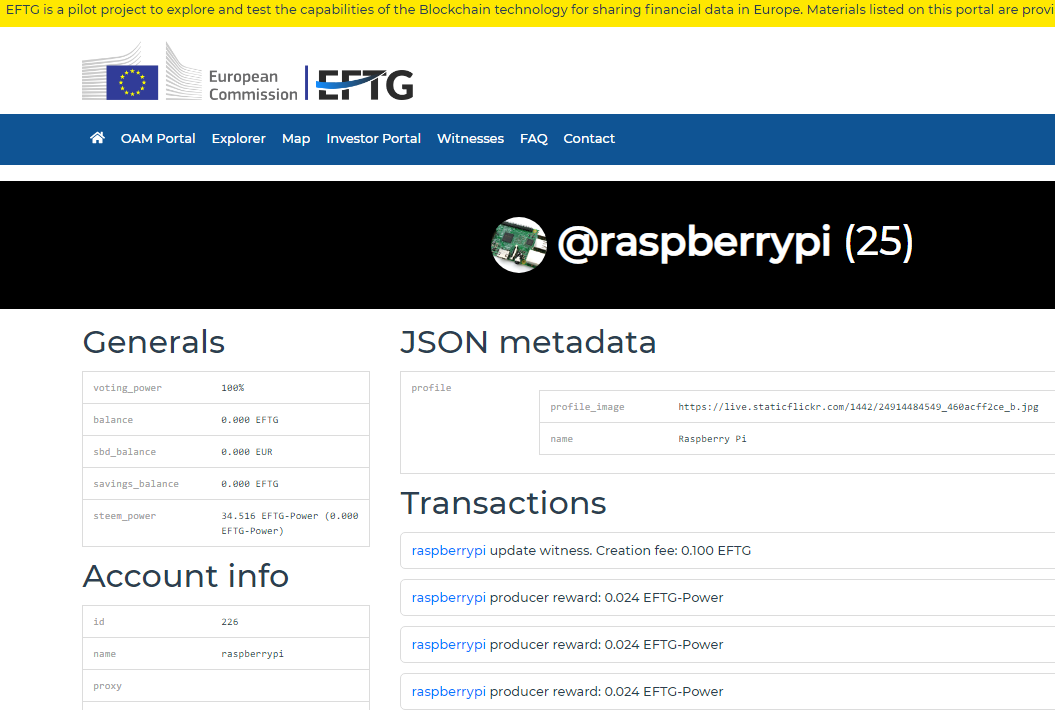Click the EFTG logo
The width and height of the screenshot is (1055, 710).
point(365,84)
